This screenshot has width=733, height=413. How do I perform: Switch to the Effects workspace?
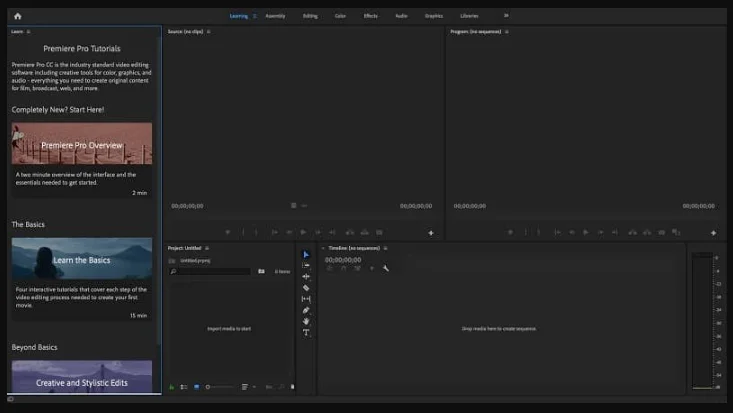pos(371,16)
